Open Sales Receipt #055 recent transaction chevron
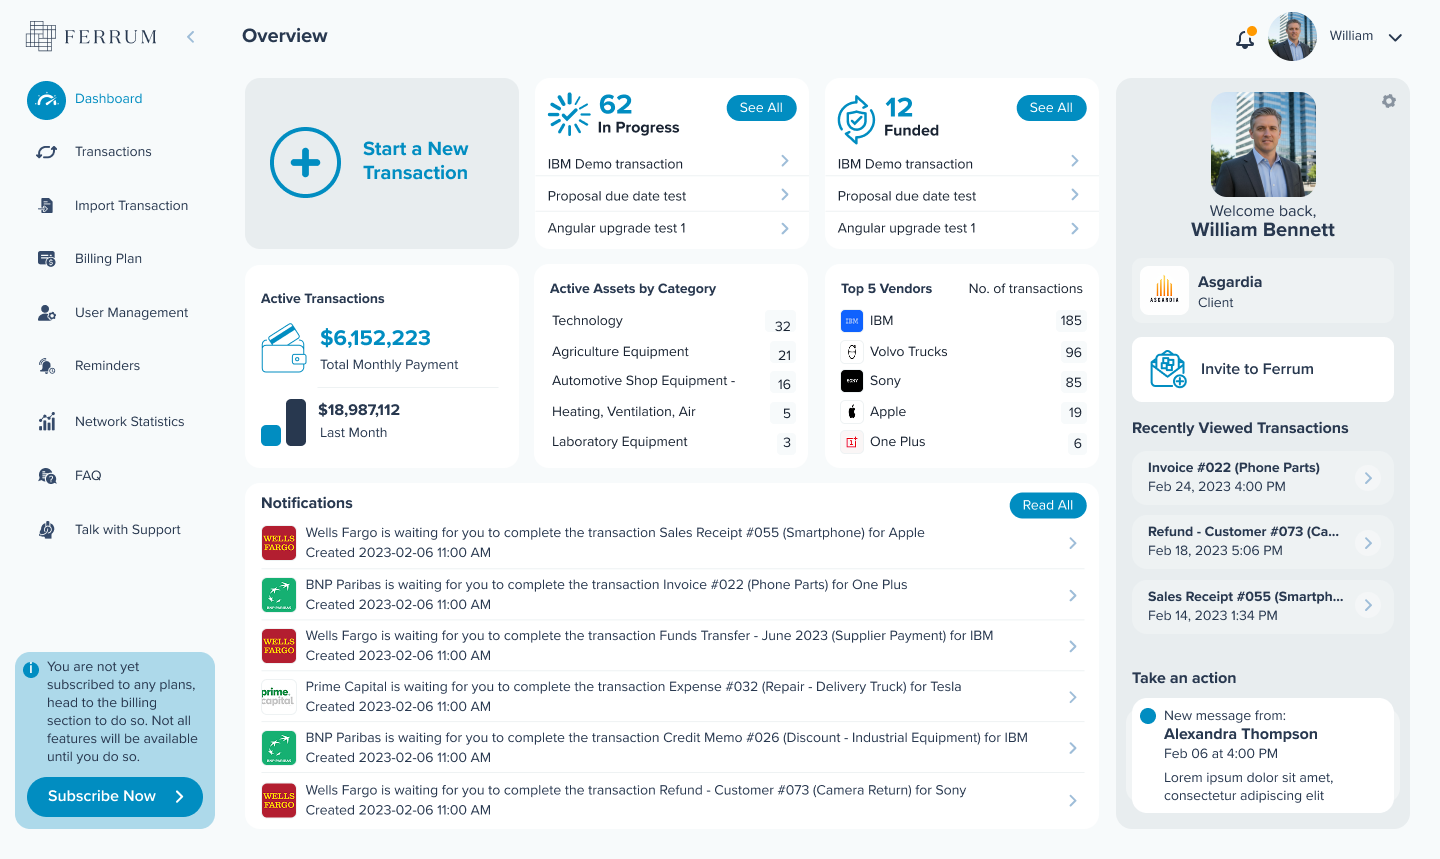This screenshot has height=859, width=1440. click(1368, 605)
